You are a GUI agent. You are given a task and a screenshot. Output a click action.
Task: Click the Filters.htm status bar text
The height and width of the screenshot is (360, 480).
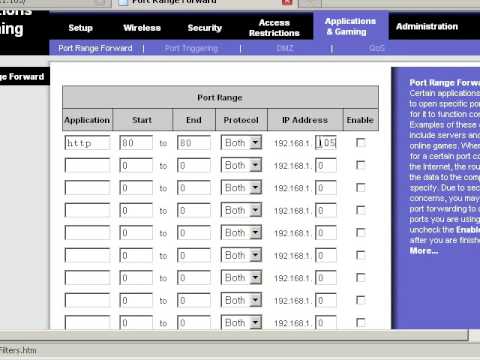point(18,350)
